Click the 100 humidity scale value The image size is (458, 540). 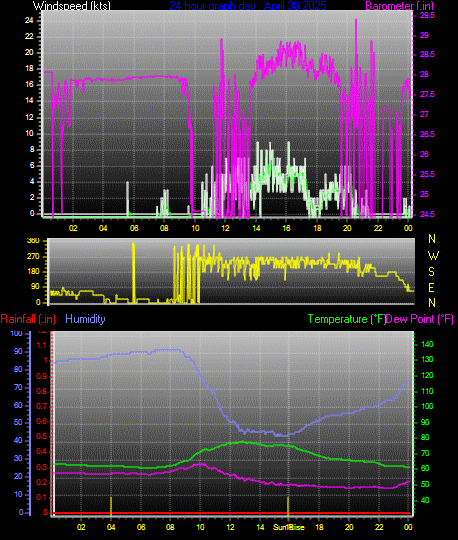click(16, 333)
